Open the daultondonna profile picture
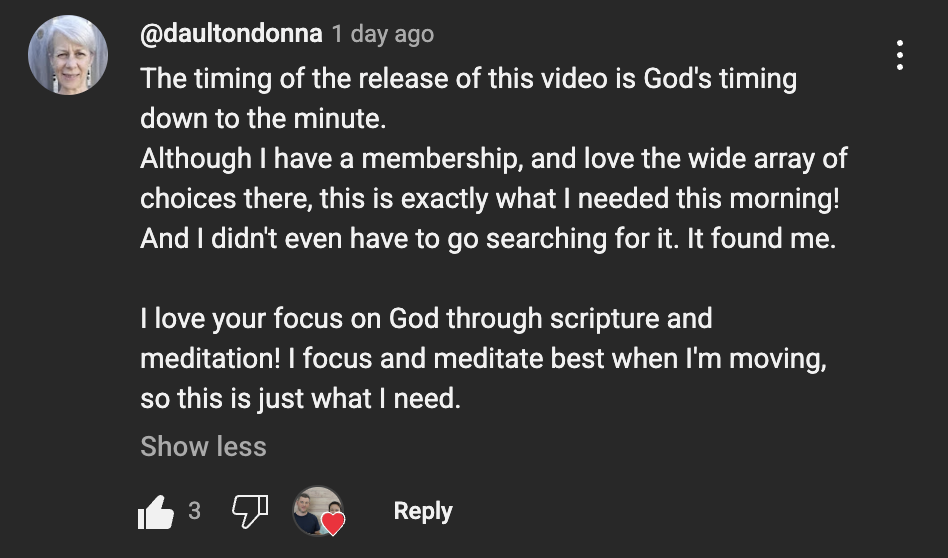The image size is (948, 558). [x=68, y=55]
